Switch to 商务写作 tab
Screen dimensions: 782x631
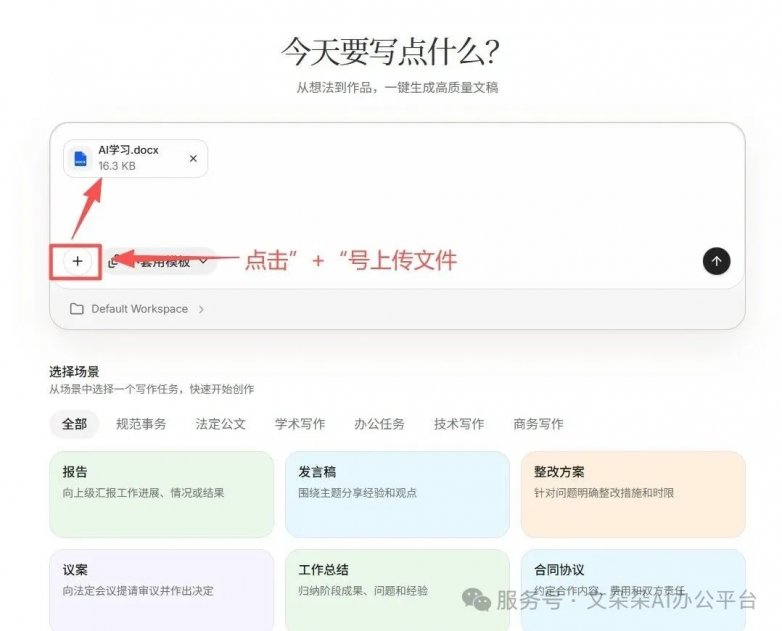click(538, 424)
